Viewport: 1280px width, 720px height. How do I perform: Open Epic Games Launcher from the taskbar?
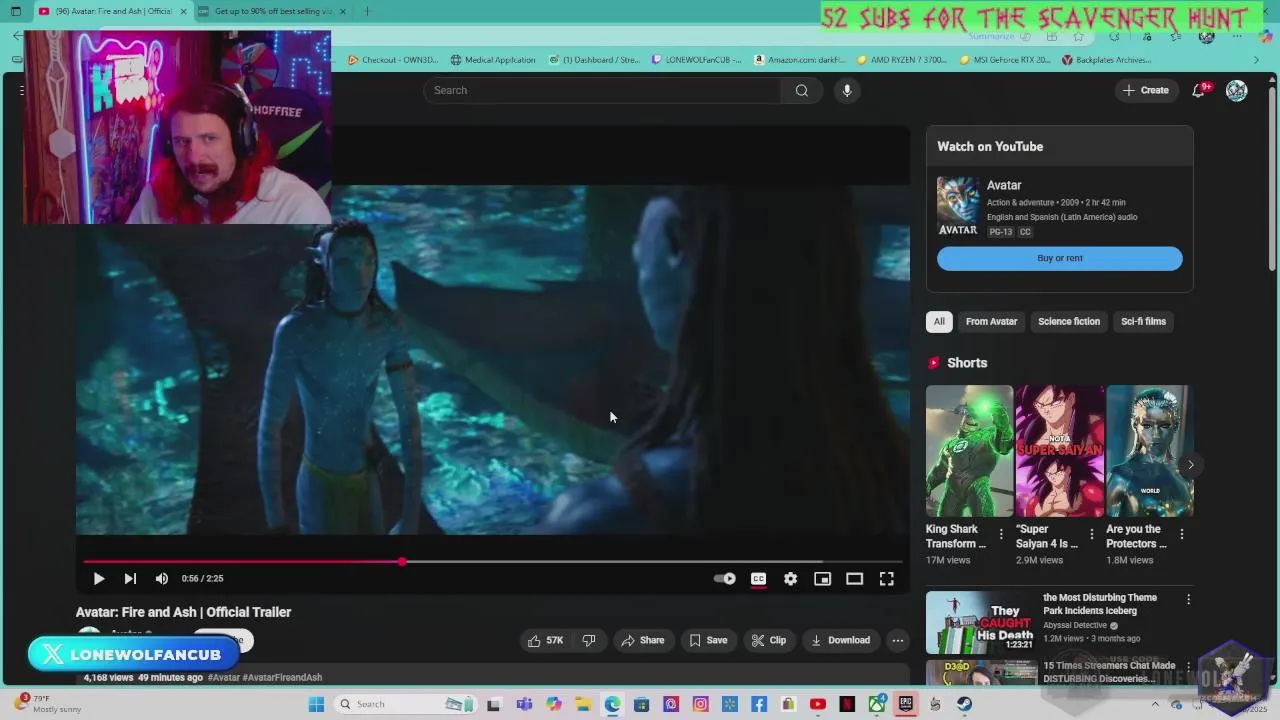(x=906, y=704)
